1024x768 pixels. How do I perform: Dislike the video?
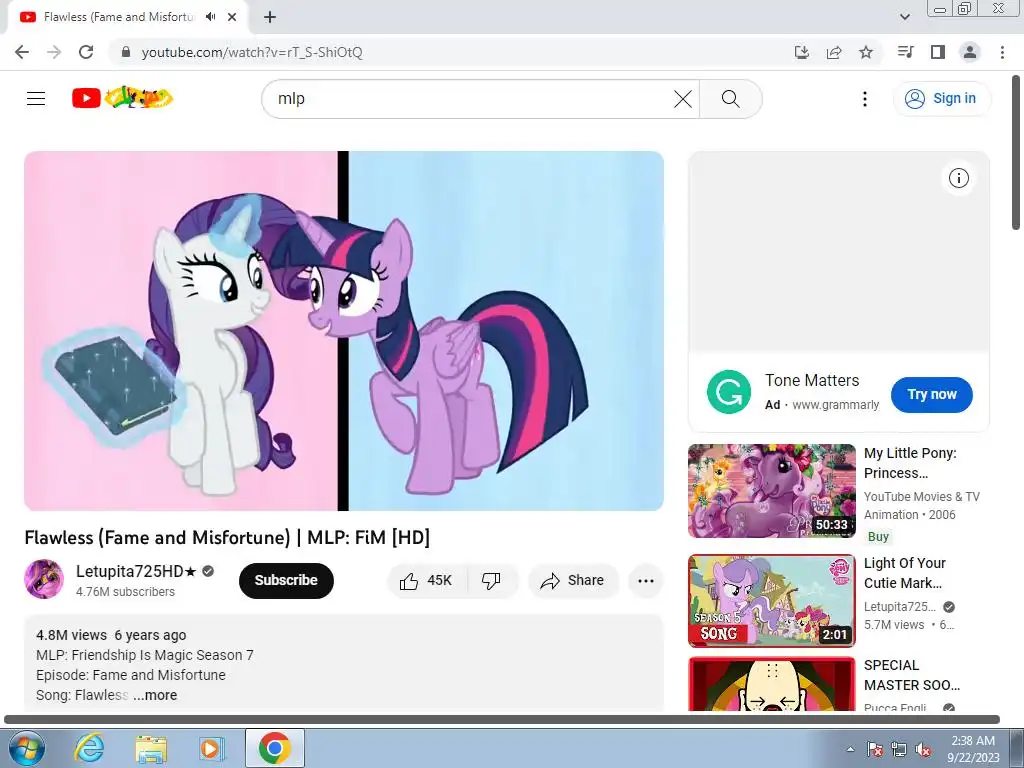point(491,581)
